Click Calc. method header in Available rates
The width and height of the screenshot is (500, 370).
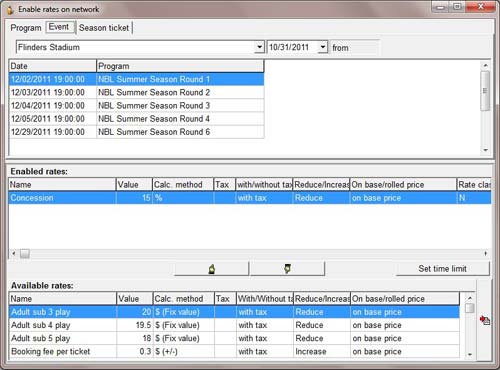(x=183, y=299)
